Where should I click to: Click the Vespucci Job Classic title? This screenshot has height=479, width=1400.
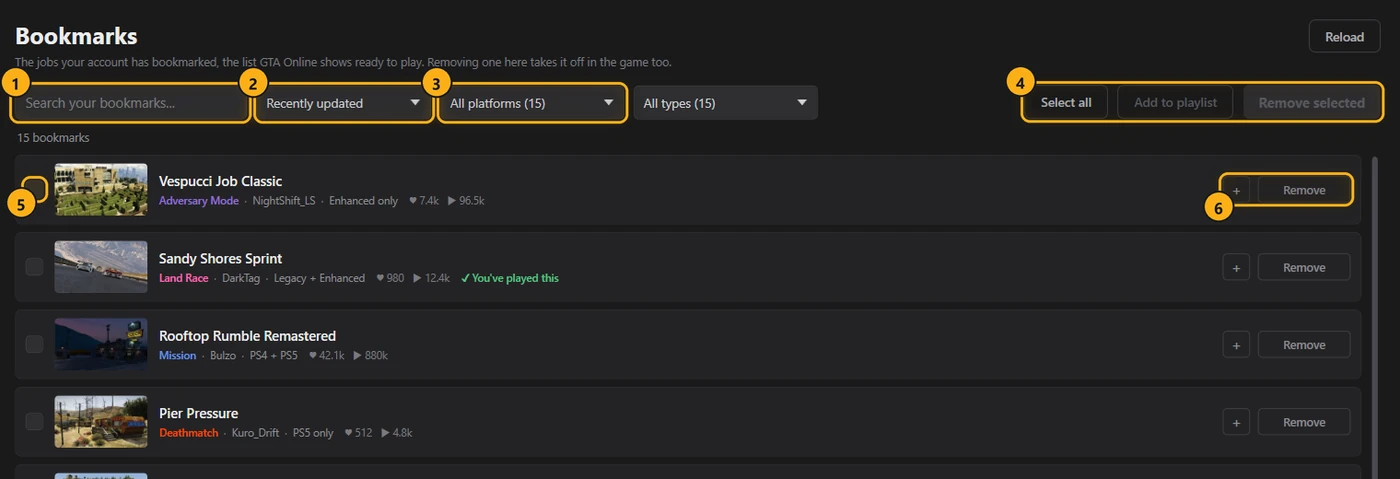pos(220,181)
